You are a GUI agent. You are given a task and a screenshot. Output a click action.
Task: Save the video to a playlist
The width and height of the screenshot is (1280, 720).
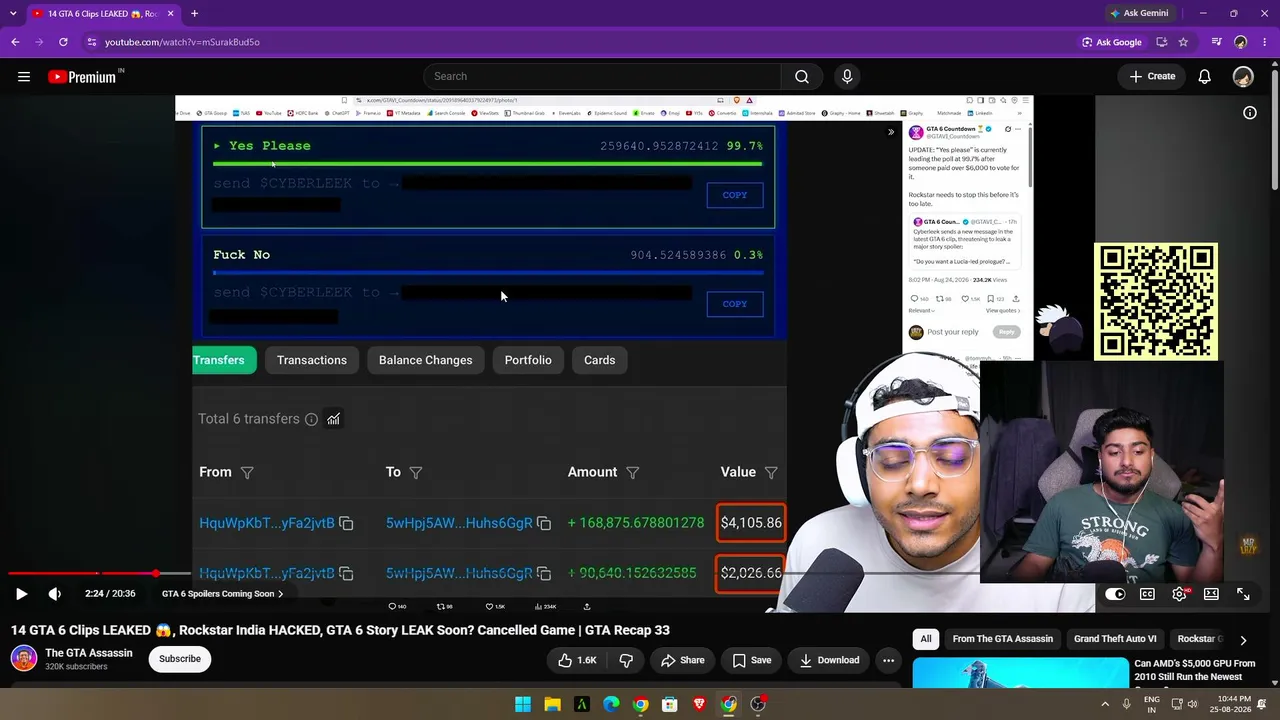pyautogui.click(x=751, y=660)
